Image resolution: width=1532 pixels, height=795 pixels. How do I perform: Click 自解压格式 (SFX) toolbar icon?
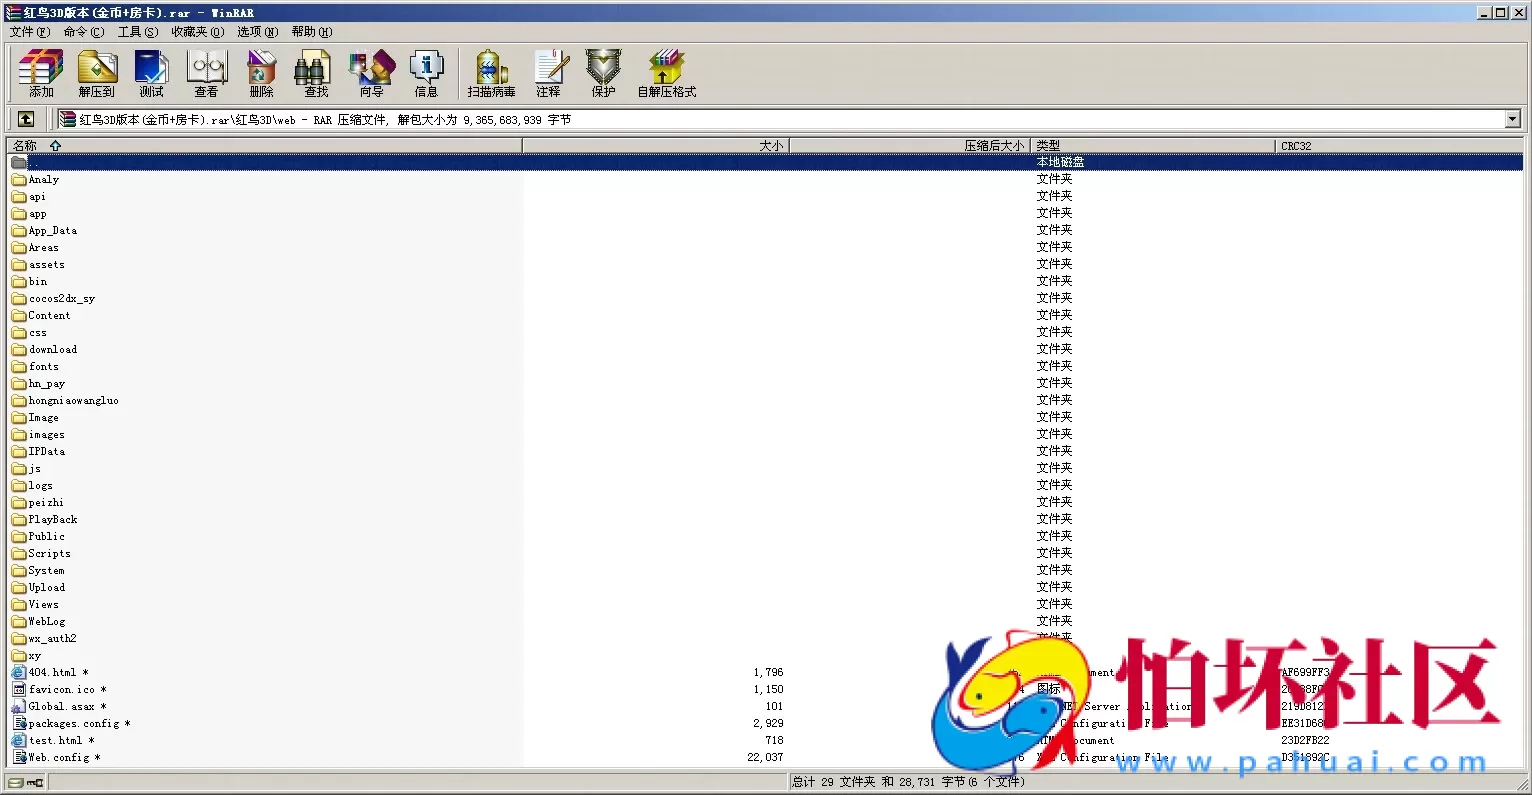tap(666, 73)
